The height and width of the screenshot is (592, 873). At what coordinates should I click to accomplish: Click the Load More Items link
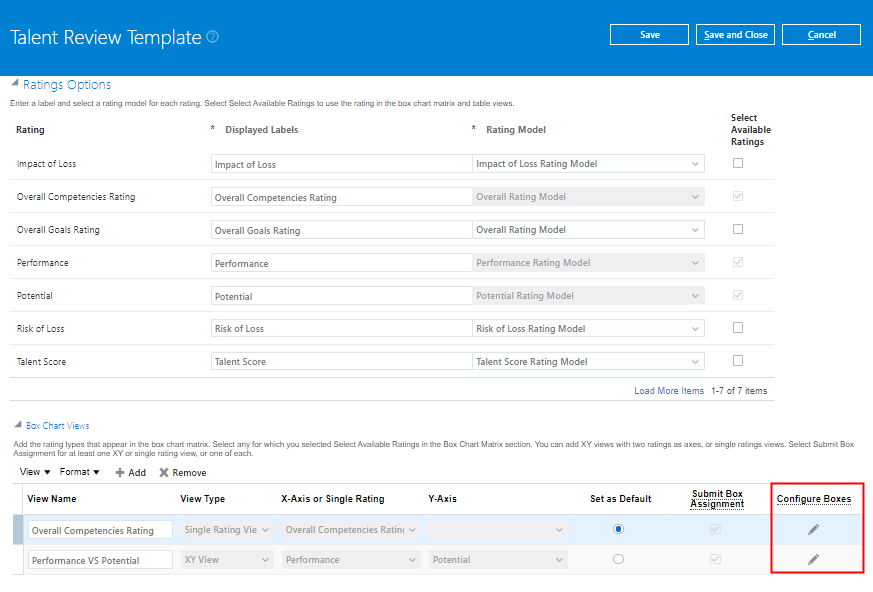(669, 390)
